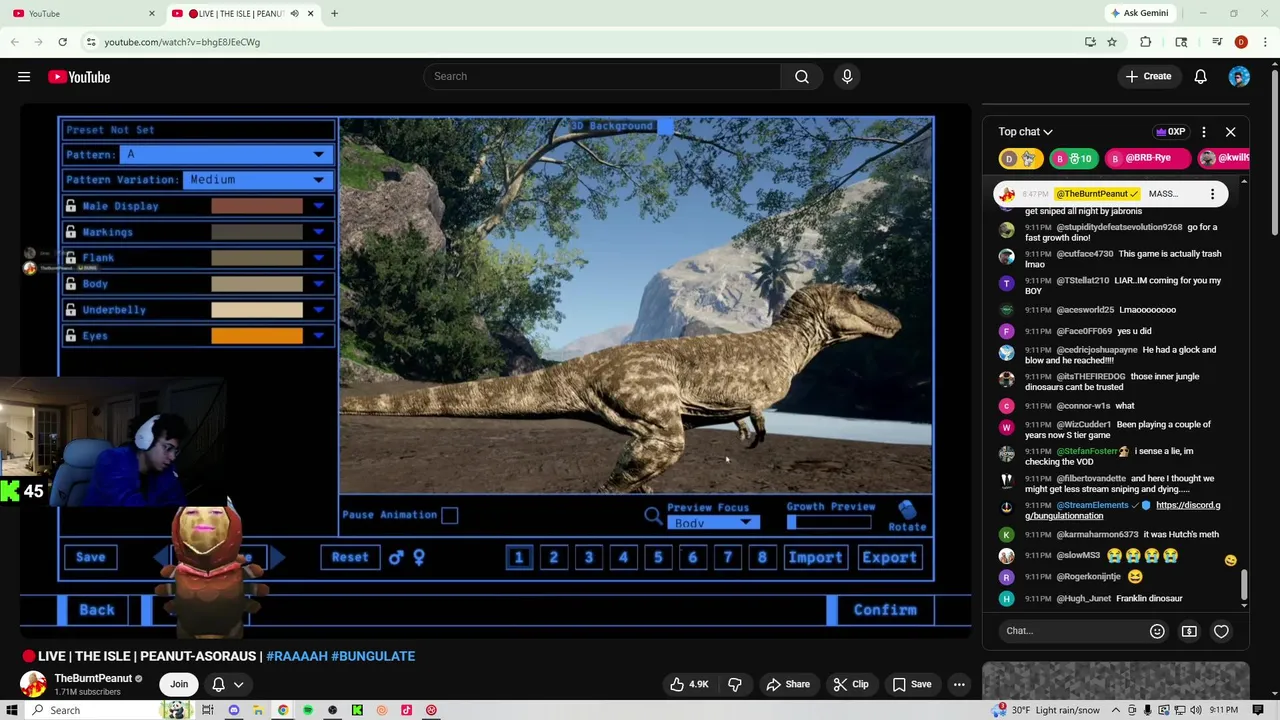
Task: Open pinned message options menu
Action: pos(1212,194)
